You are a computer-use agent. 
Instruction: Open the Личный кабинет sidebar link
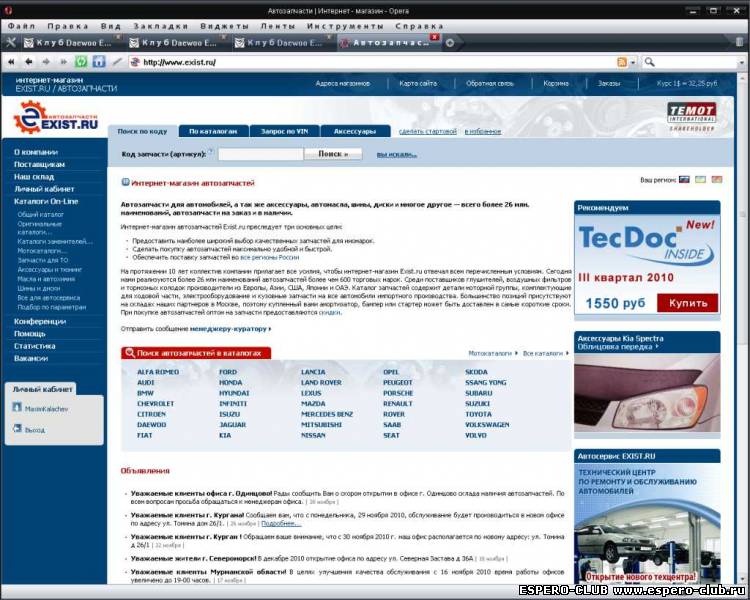pyautogui.click(x=44, y=189)
